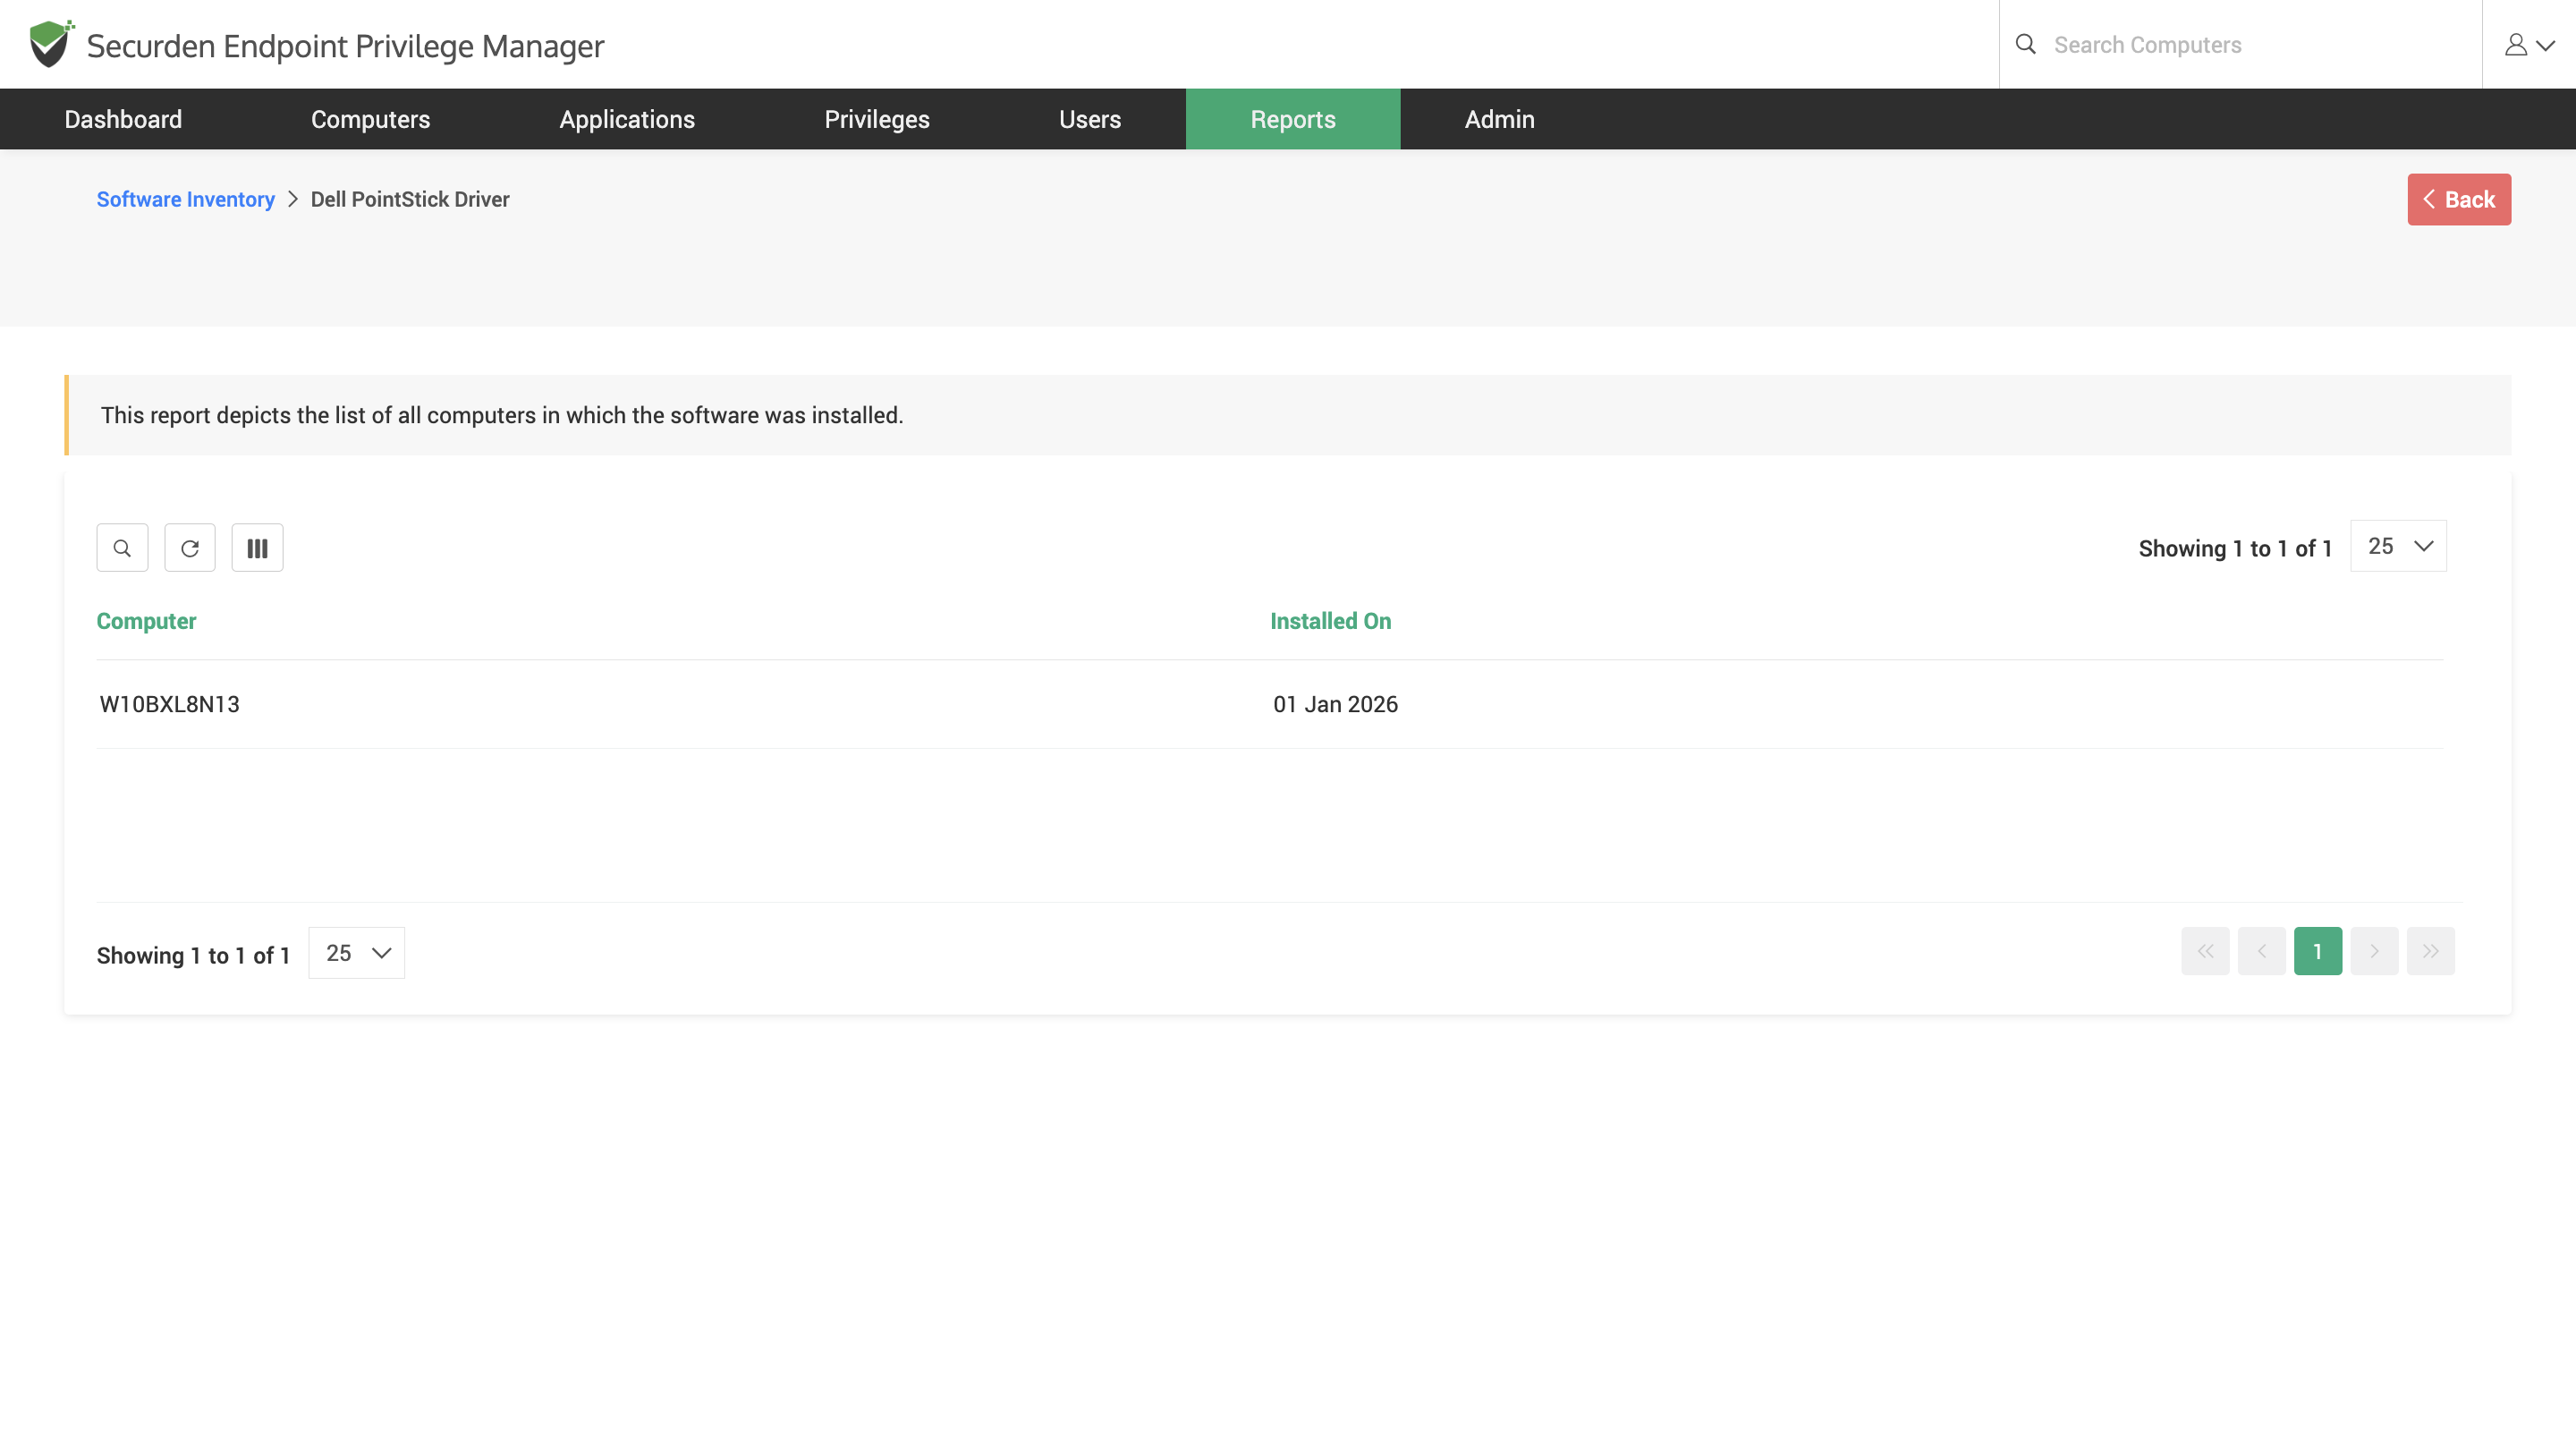Viewport: 2576px width, 1453px height.
Task: Open the Privileges tab
Action: [877, 119]
